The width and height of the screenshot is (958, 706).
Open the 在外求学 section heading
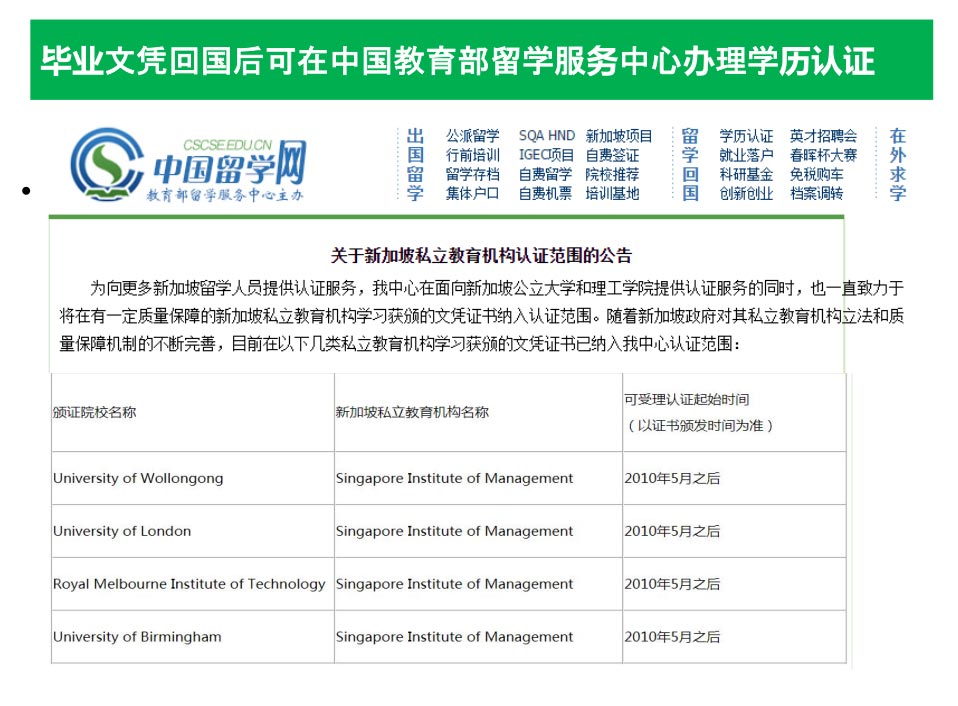(897, 164)
